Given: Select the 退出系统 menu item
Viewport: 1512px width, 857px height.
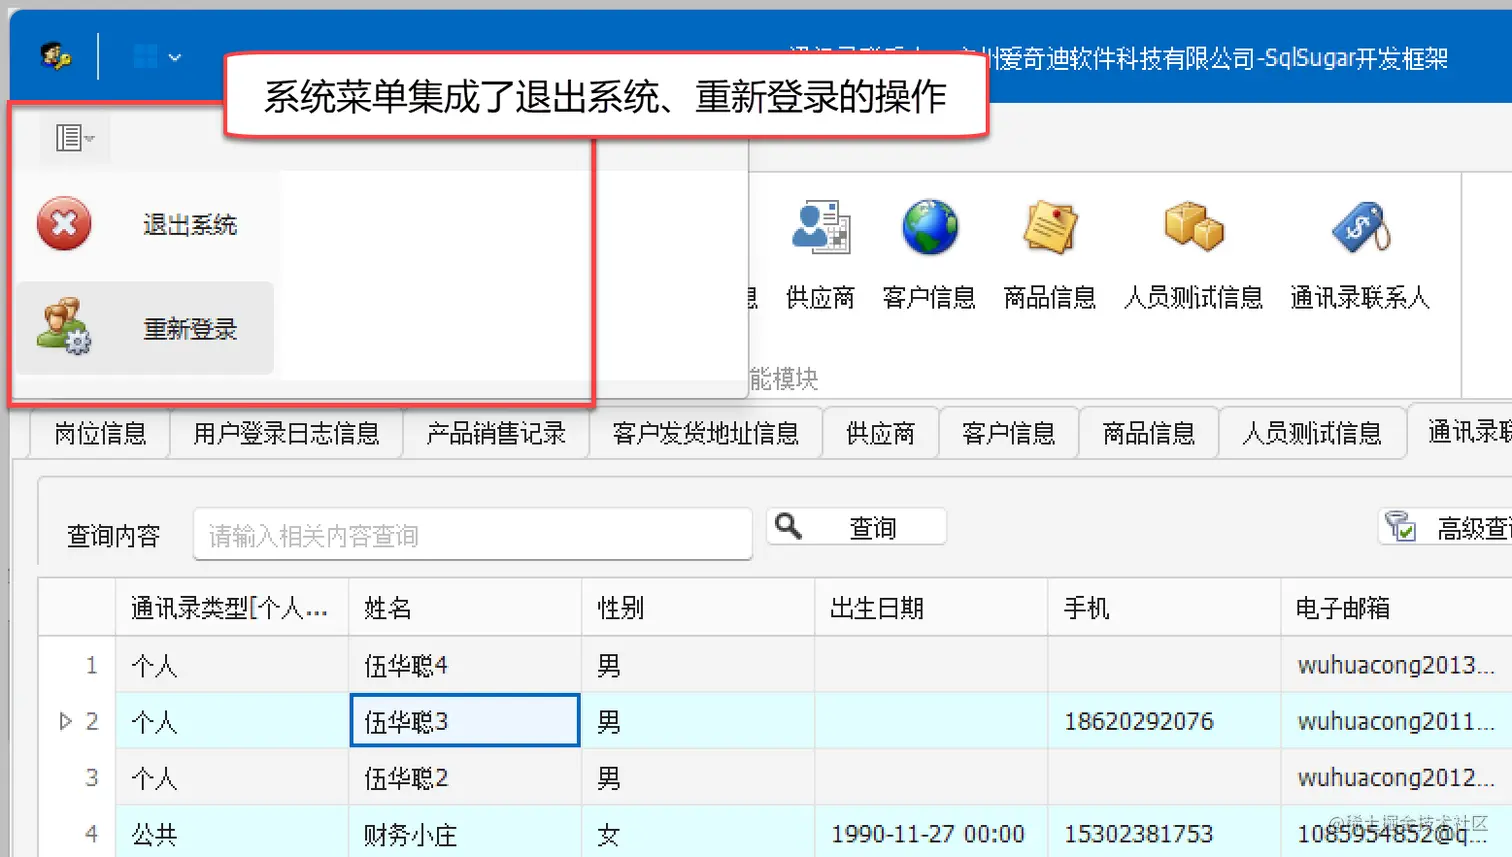Looking at the screenshot, I should [x=145, y=224].
